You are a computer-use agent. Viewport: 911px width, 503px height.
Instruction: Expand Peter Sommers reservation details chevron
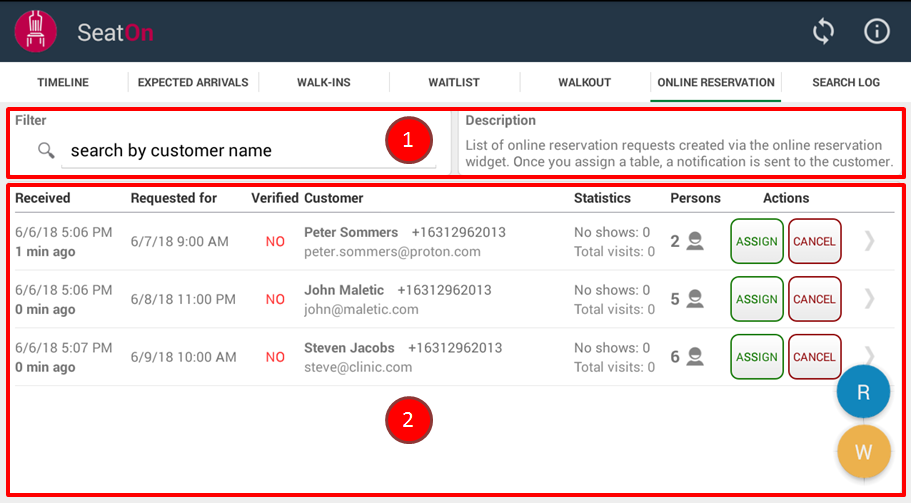(869, 241)
